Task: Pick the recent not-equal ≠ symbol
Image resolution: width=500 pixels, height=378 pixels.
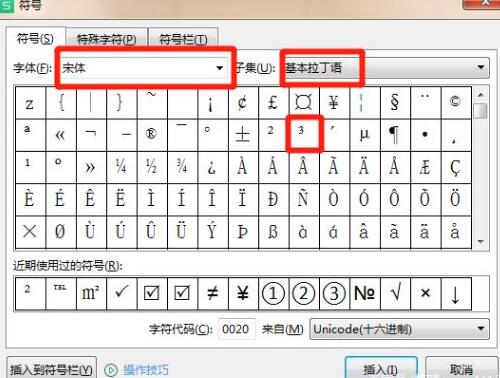Action: pyautogui.click(x=213, y=293)
